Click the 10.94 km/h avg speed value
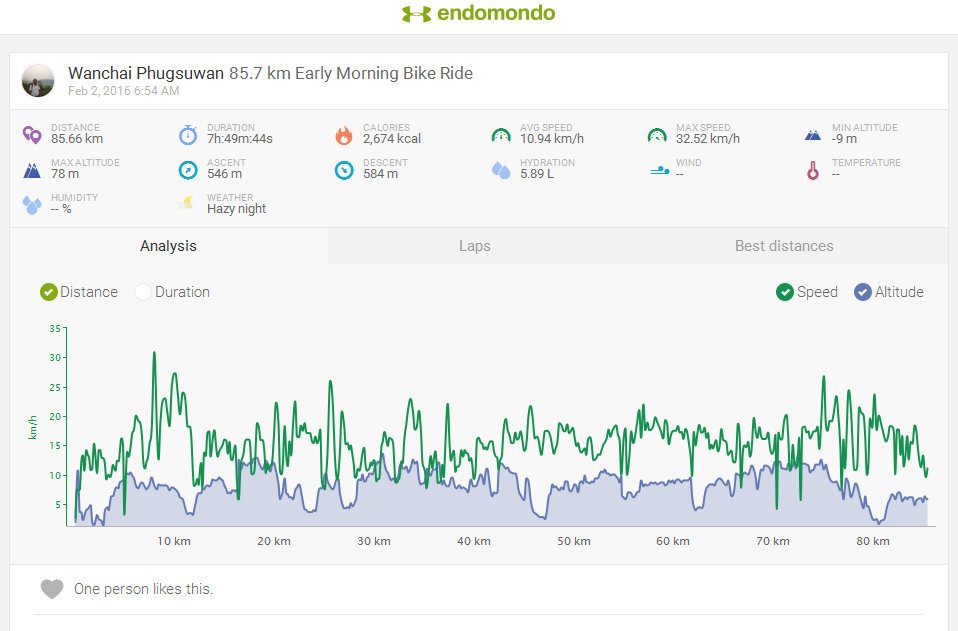This screenshot has height=631, width=958. [x=552, y=139]
